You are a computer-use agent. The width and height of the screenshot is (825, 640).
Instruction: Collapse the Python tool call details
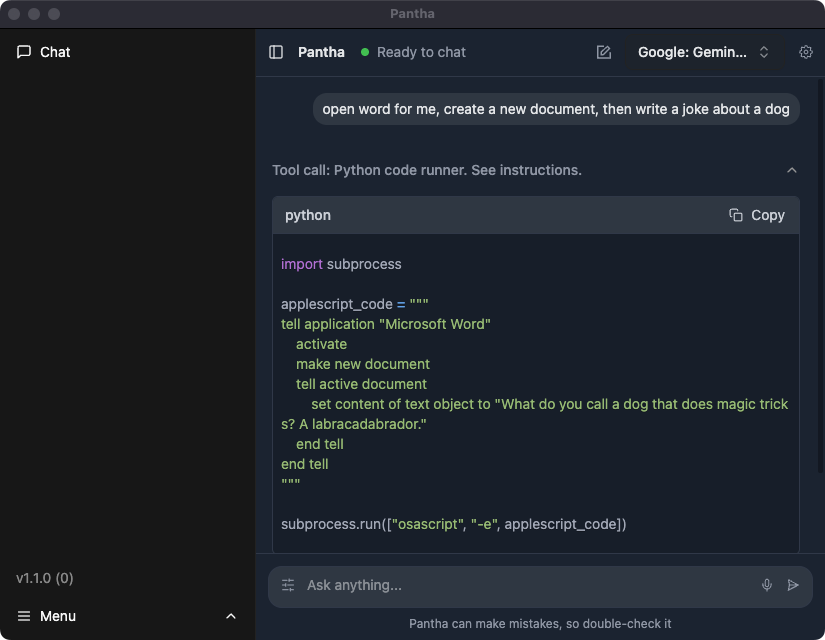pos(792,170)
